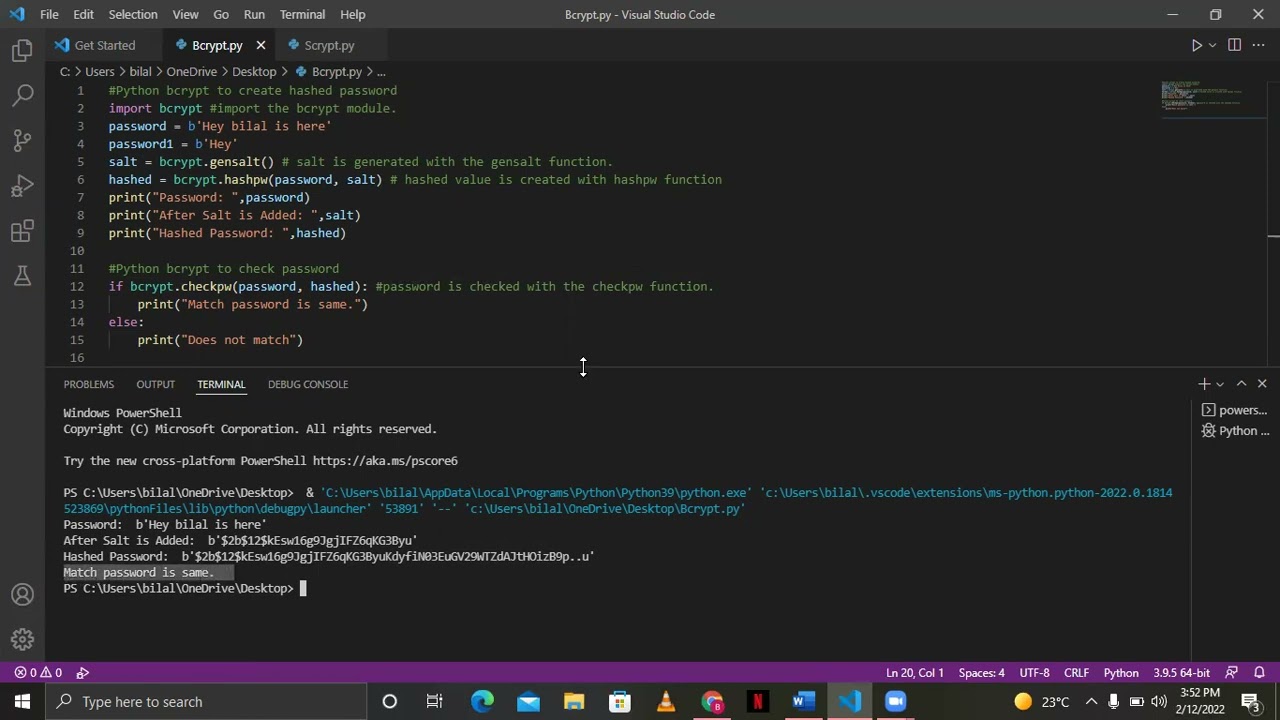Open Action Center notifications icon

pos(1250,701)
